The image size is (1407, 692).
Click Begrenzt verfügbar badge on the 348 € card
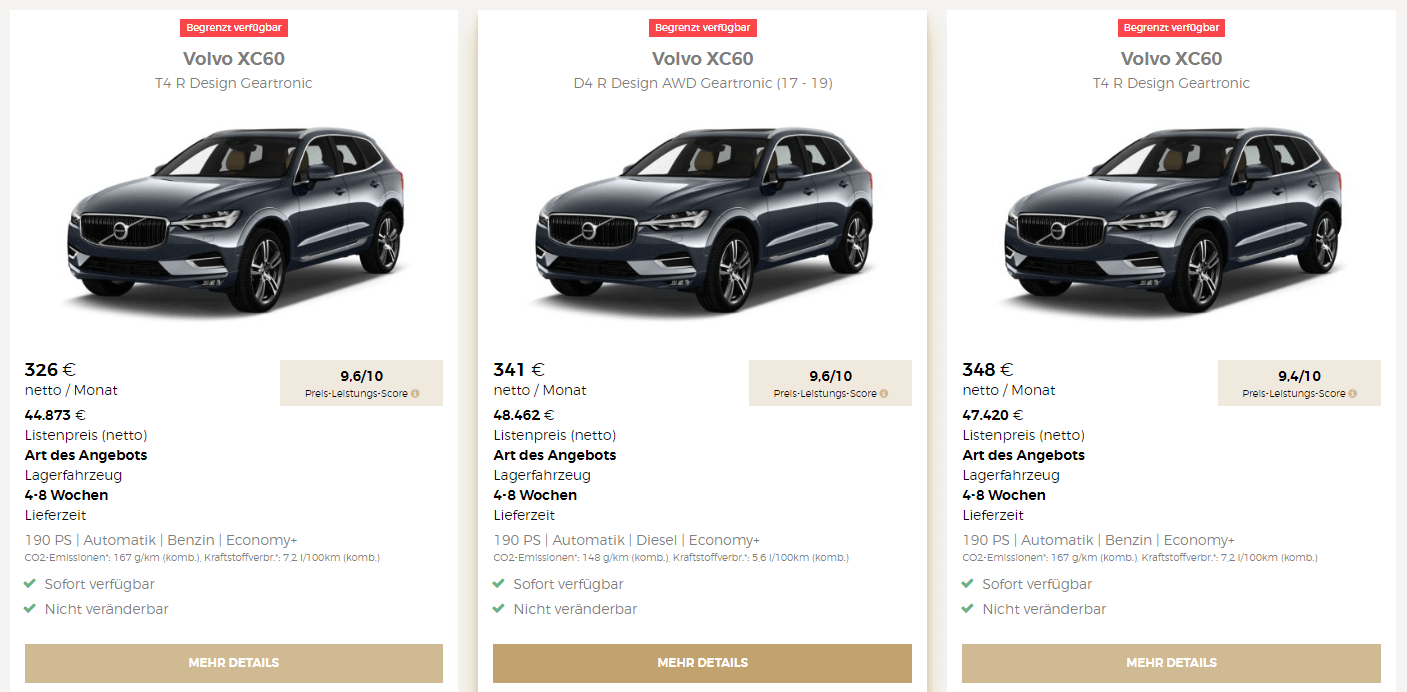point(1172,28)
